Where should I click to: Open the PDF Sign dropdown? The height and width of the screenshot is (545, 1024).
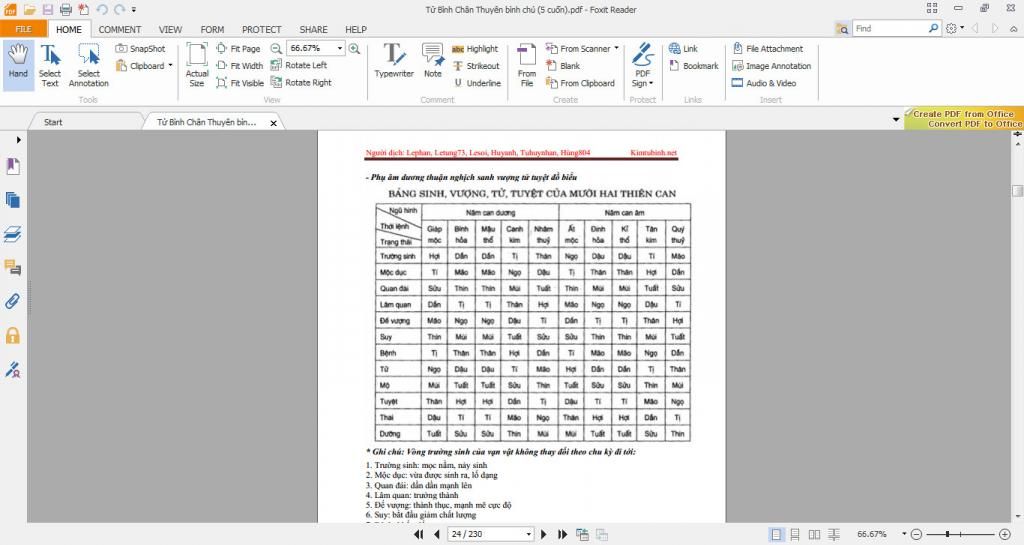click(x=643, y=65)
